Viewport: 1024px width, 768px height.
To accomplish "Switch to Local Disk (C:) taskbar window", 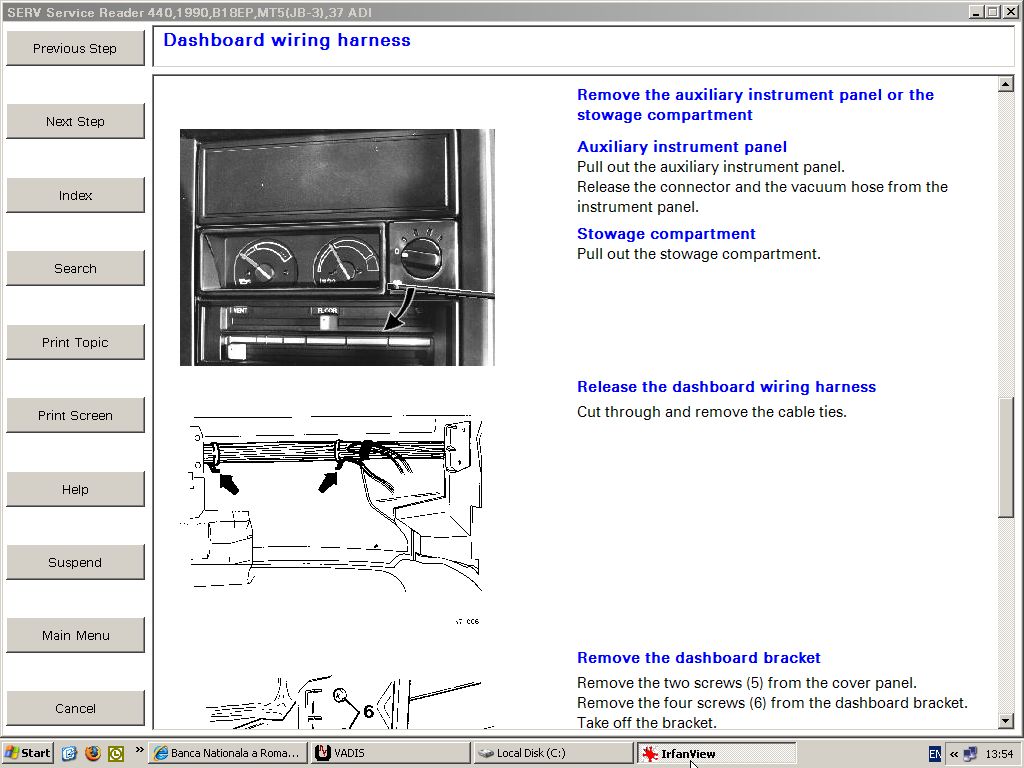I will 554,753.
